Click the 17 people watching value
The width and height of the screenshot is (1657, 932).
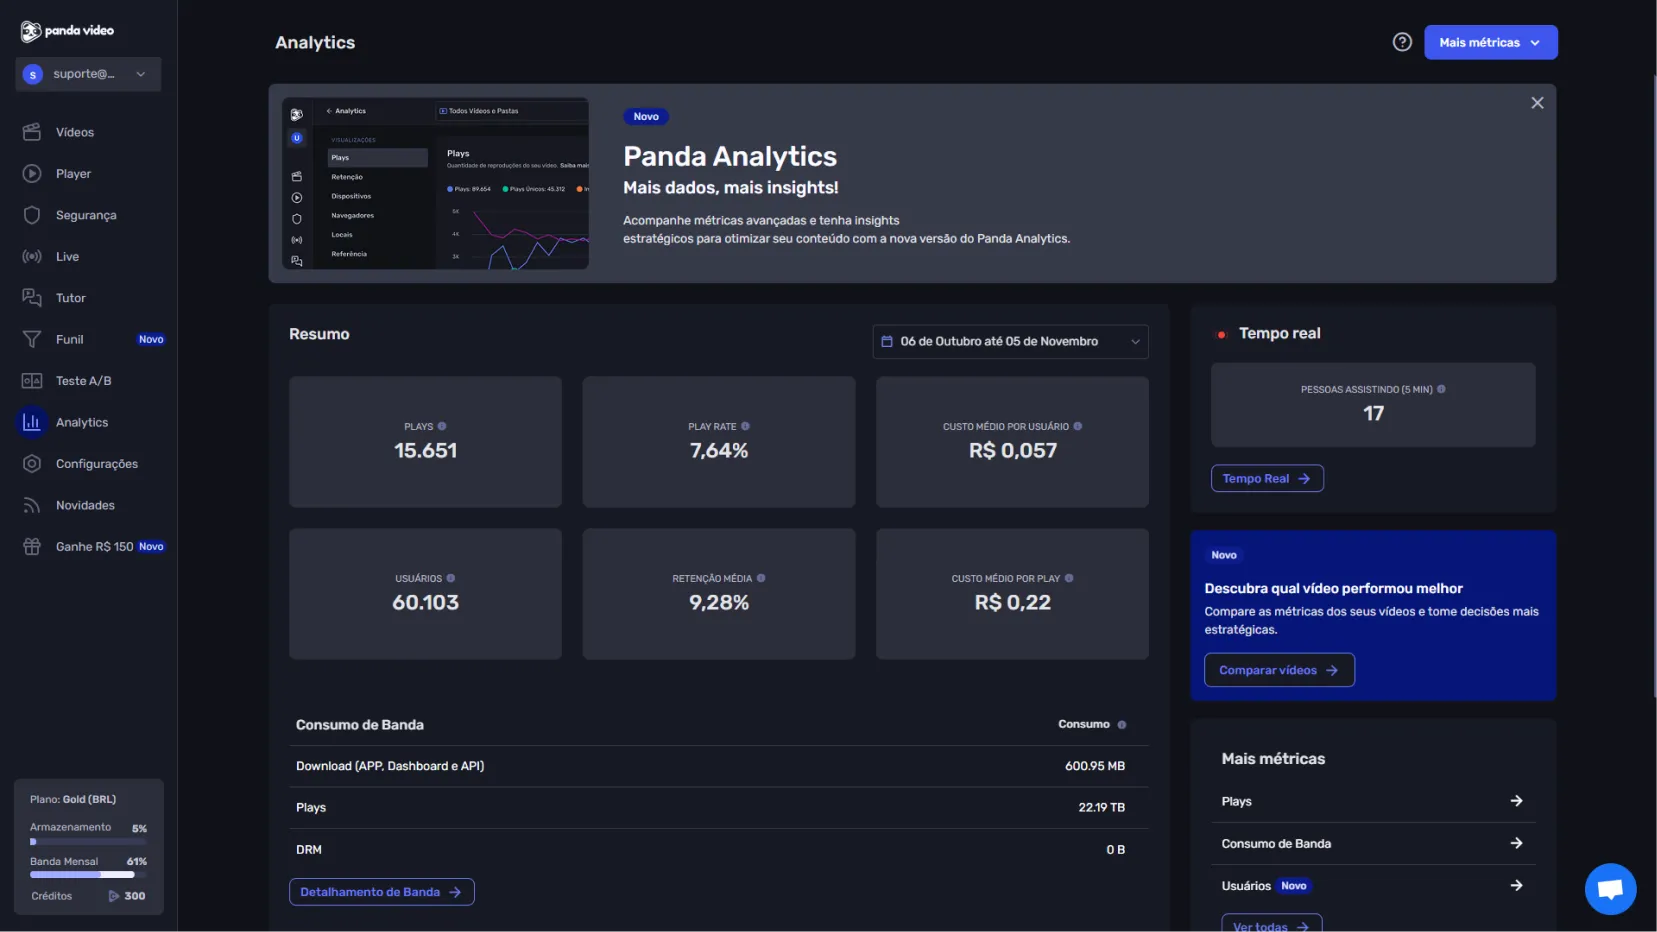[1373, 413]
